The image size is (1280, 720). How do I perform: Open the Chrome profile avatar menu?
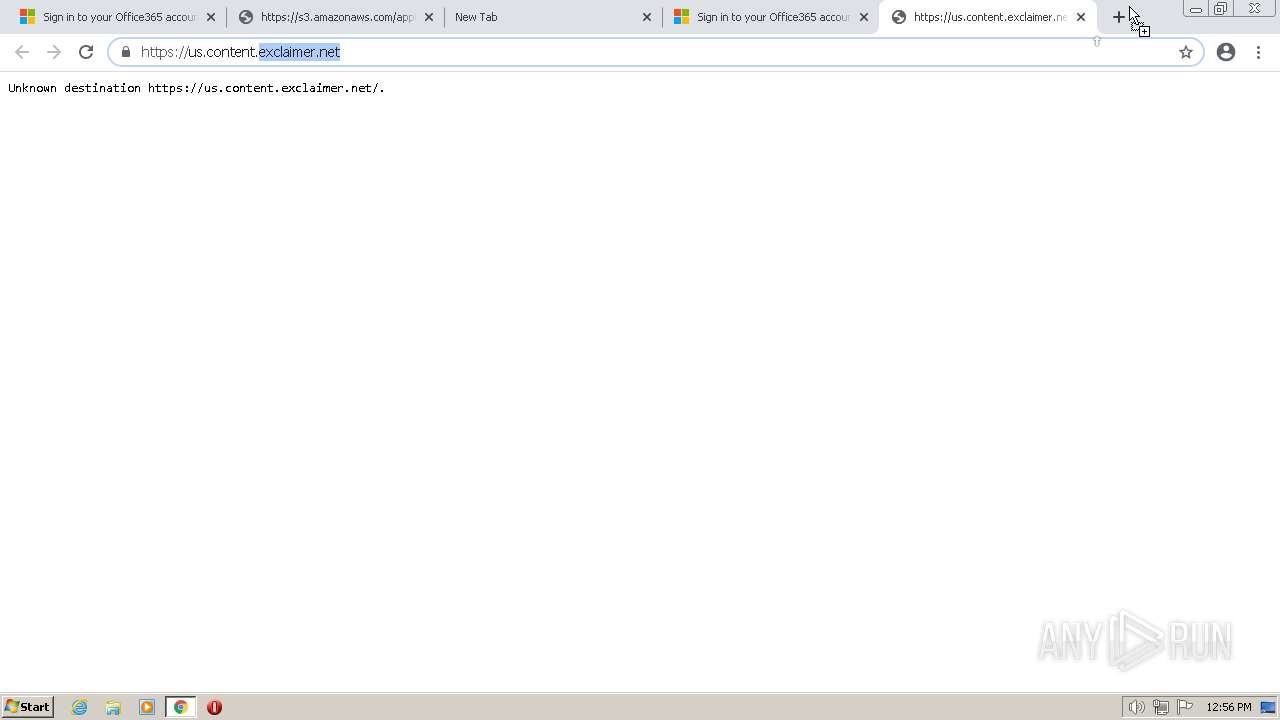click(1226, 52)
